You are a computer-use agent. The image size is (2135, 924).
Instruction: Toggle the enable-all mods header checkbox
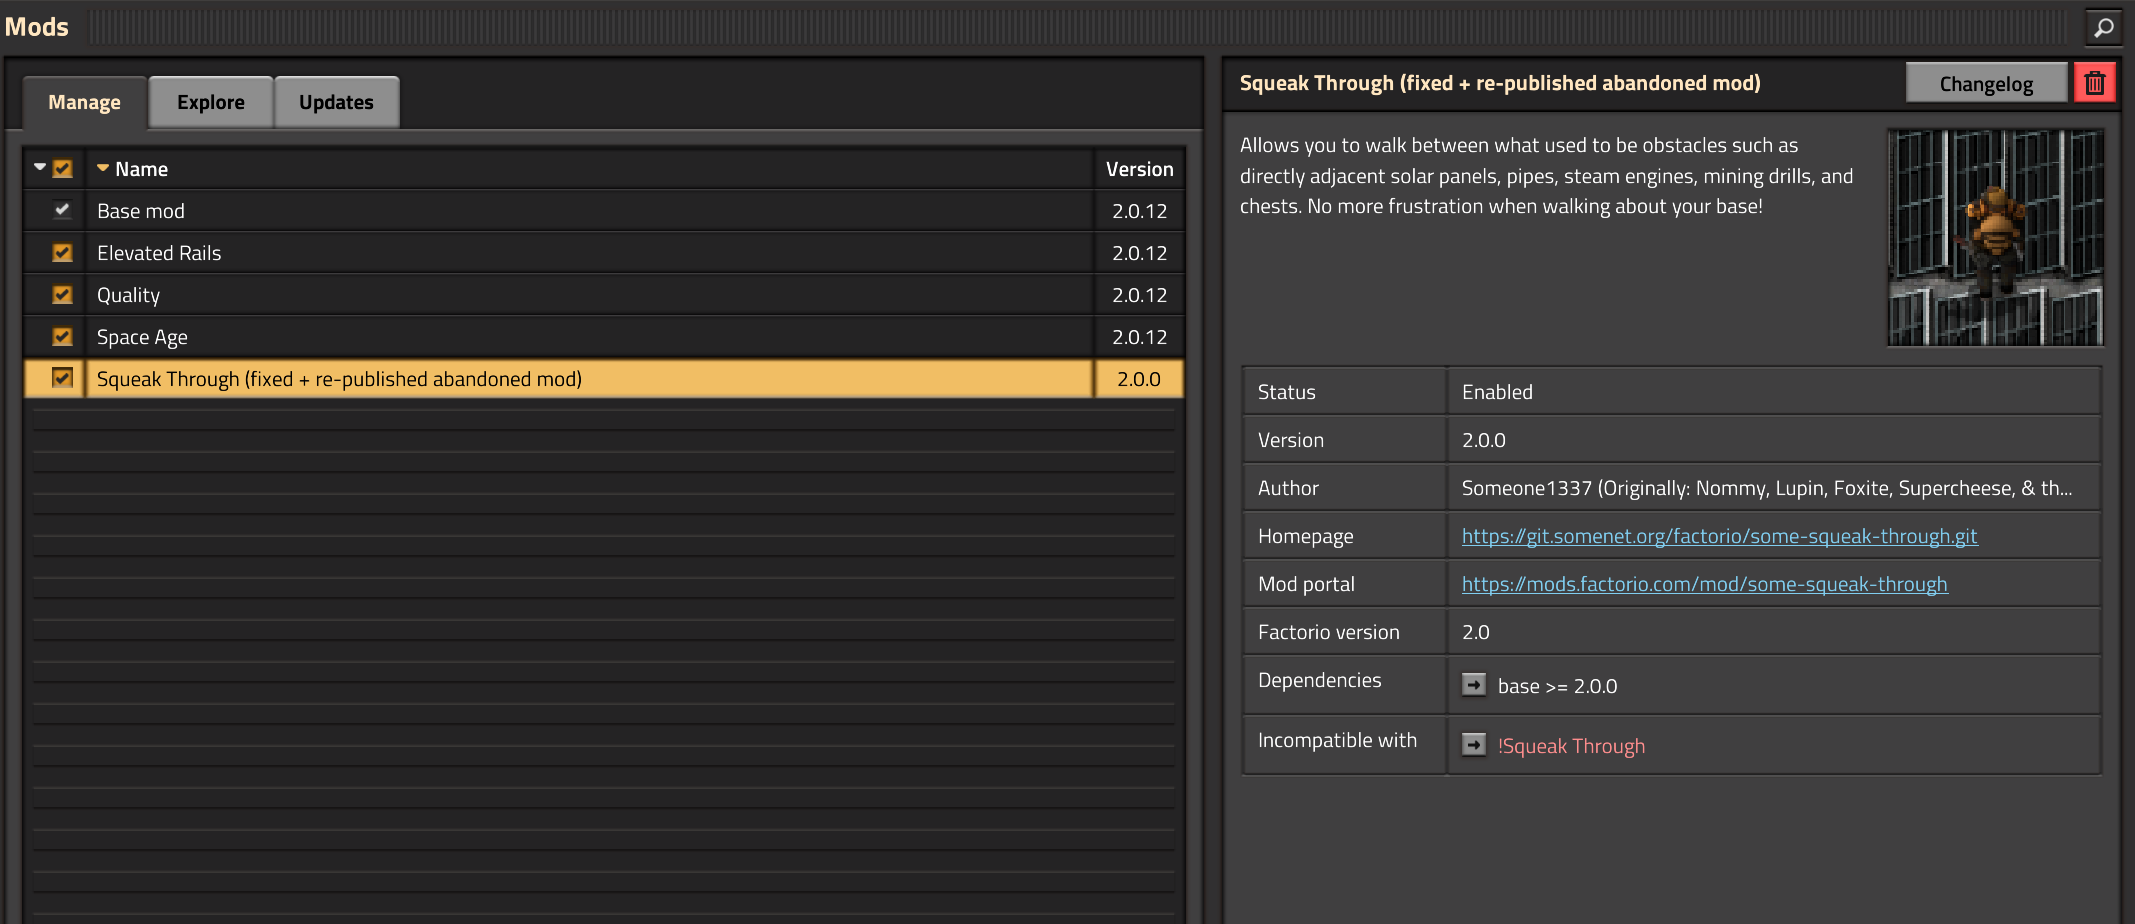click(63, 168)
